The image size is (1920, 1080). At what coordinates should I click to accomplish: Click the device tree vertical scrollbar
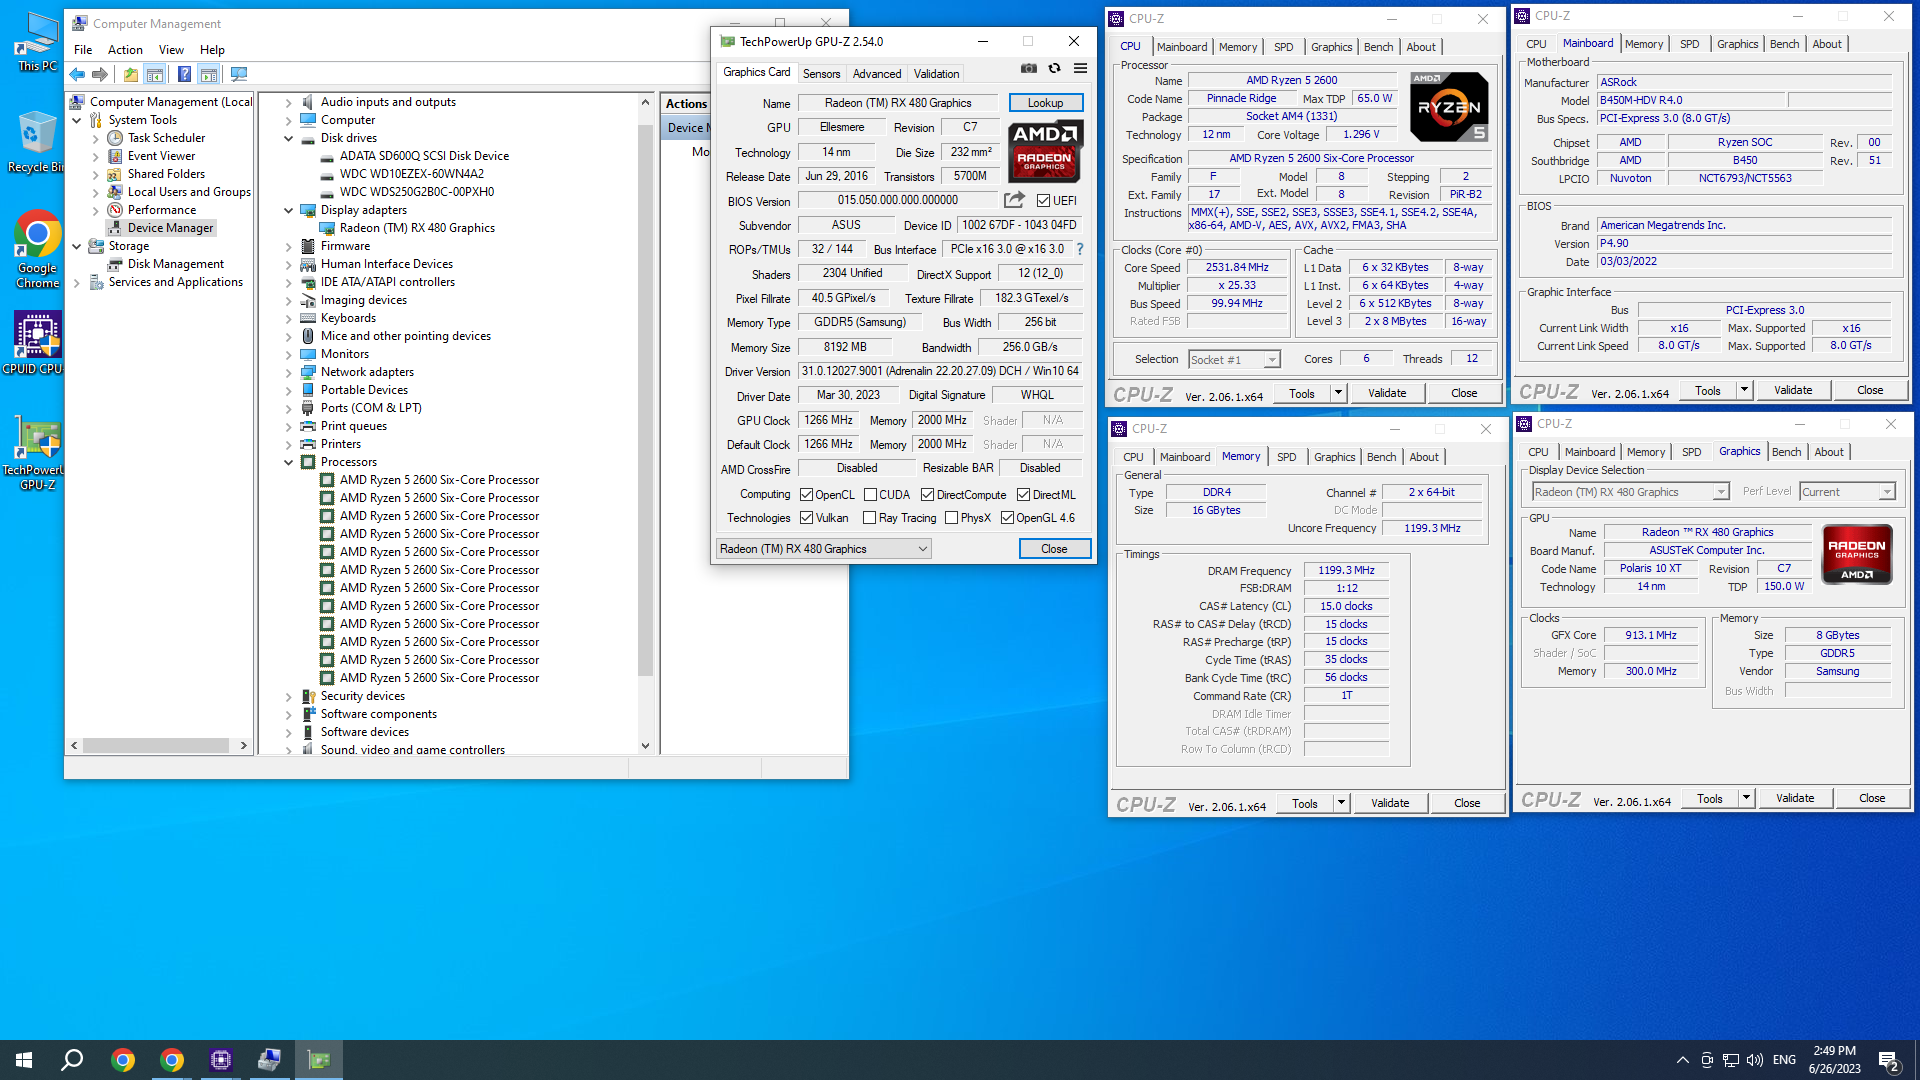click(645, 400)
